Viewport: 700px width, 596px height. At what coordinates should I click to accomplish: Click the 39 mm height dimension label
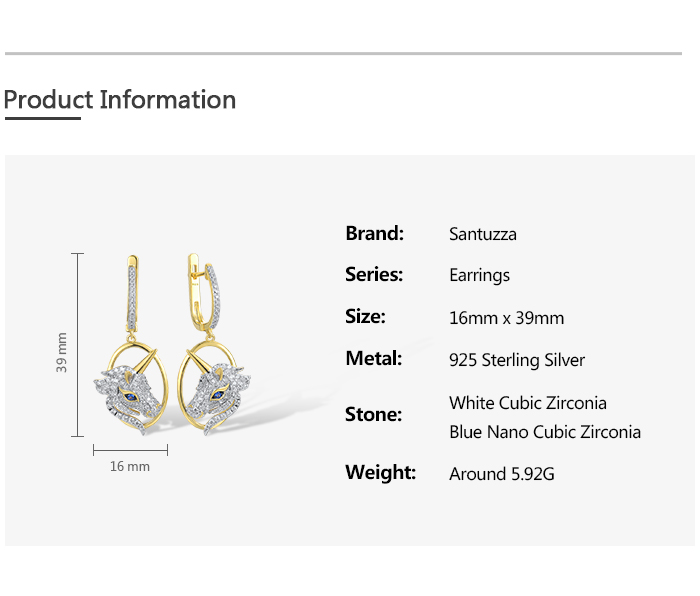point(62,352)
